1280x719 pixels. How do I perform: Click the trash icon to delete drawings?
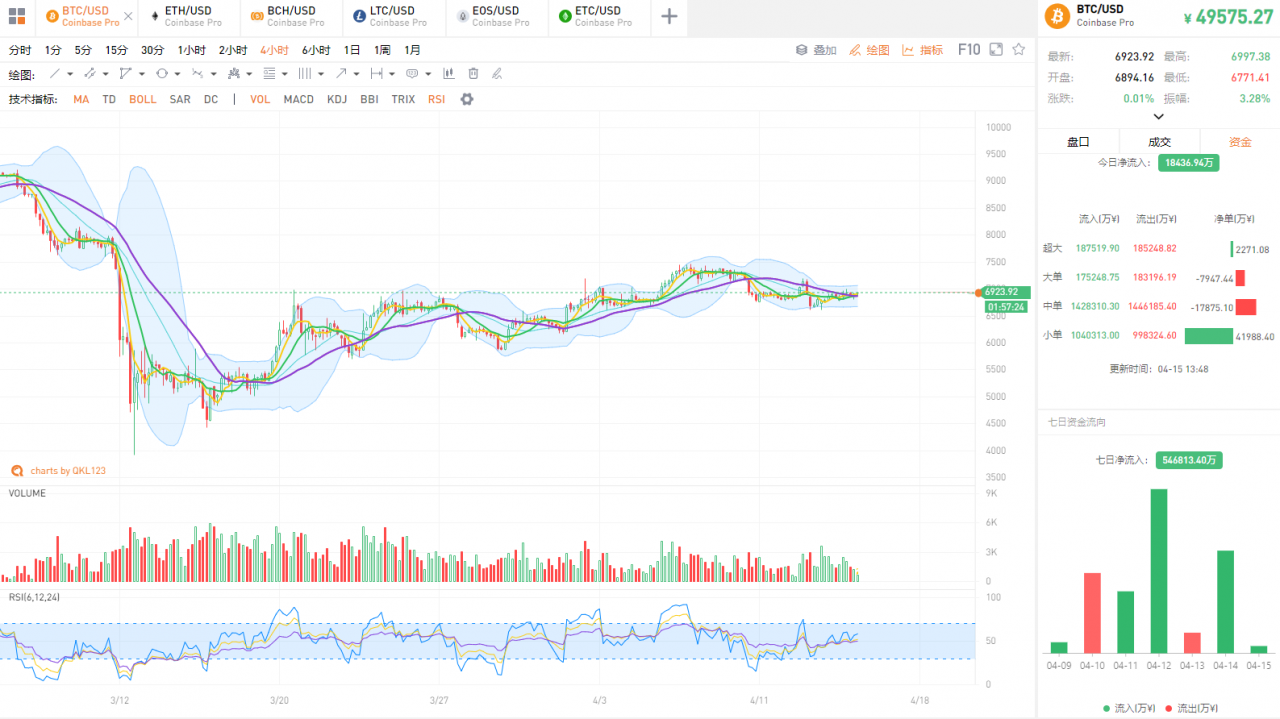(x=473, y=74)
